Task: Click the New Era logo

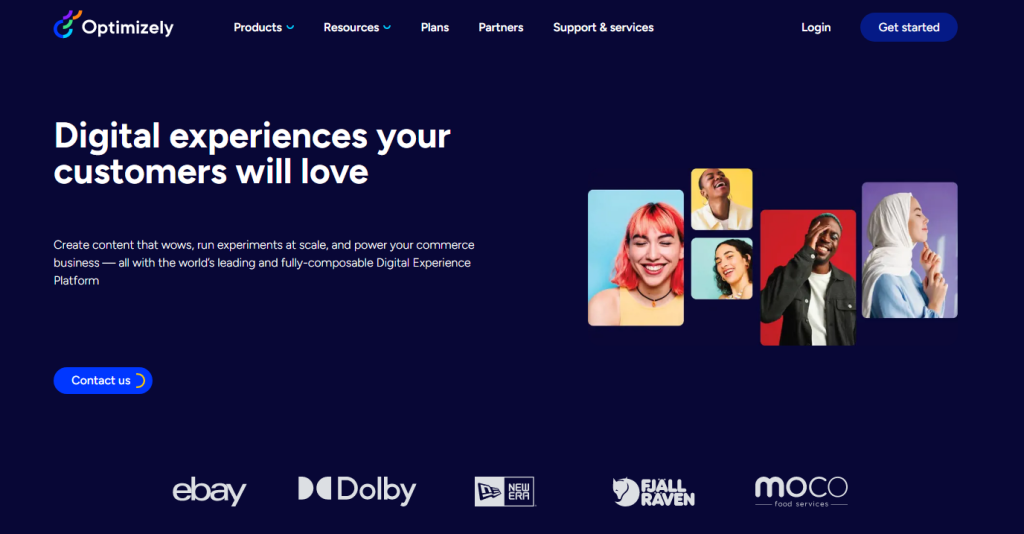Action: tap(504, 492)
